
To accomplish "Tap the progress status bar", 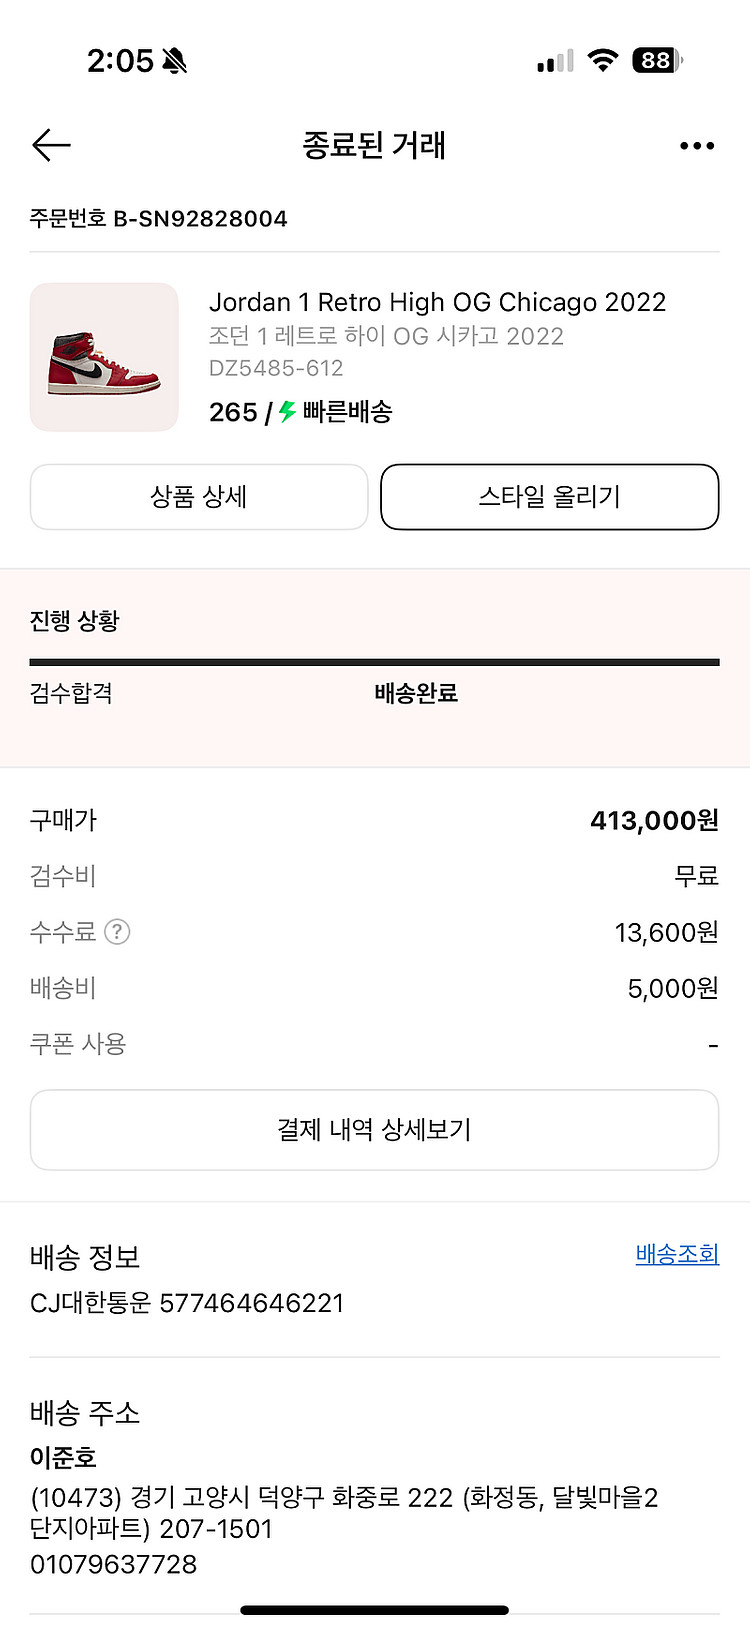I will (375, 662).
